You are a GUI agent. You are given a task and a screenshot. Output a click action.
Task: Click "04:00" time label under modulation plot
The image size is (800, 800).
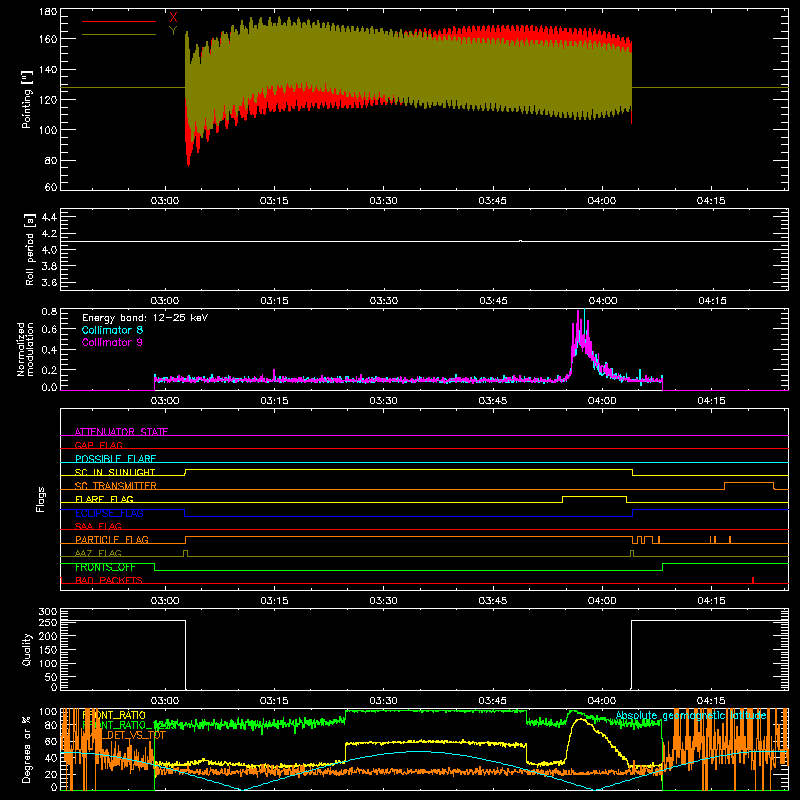tap(602, 401)
